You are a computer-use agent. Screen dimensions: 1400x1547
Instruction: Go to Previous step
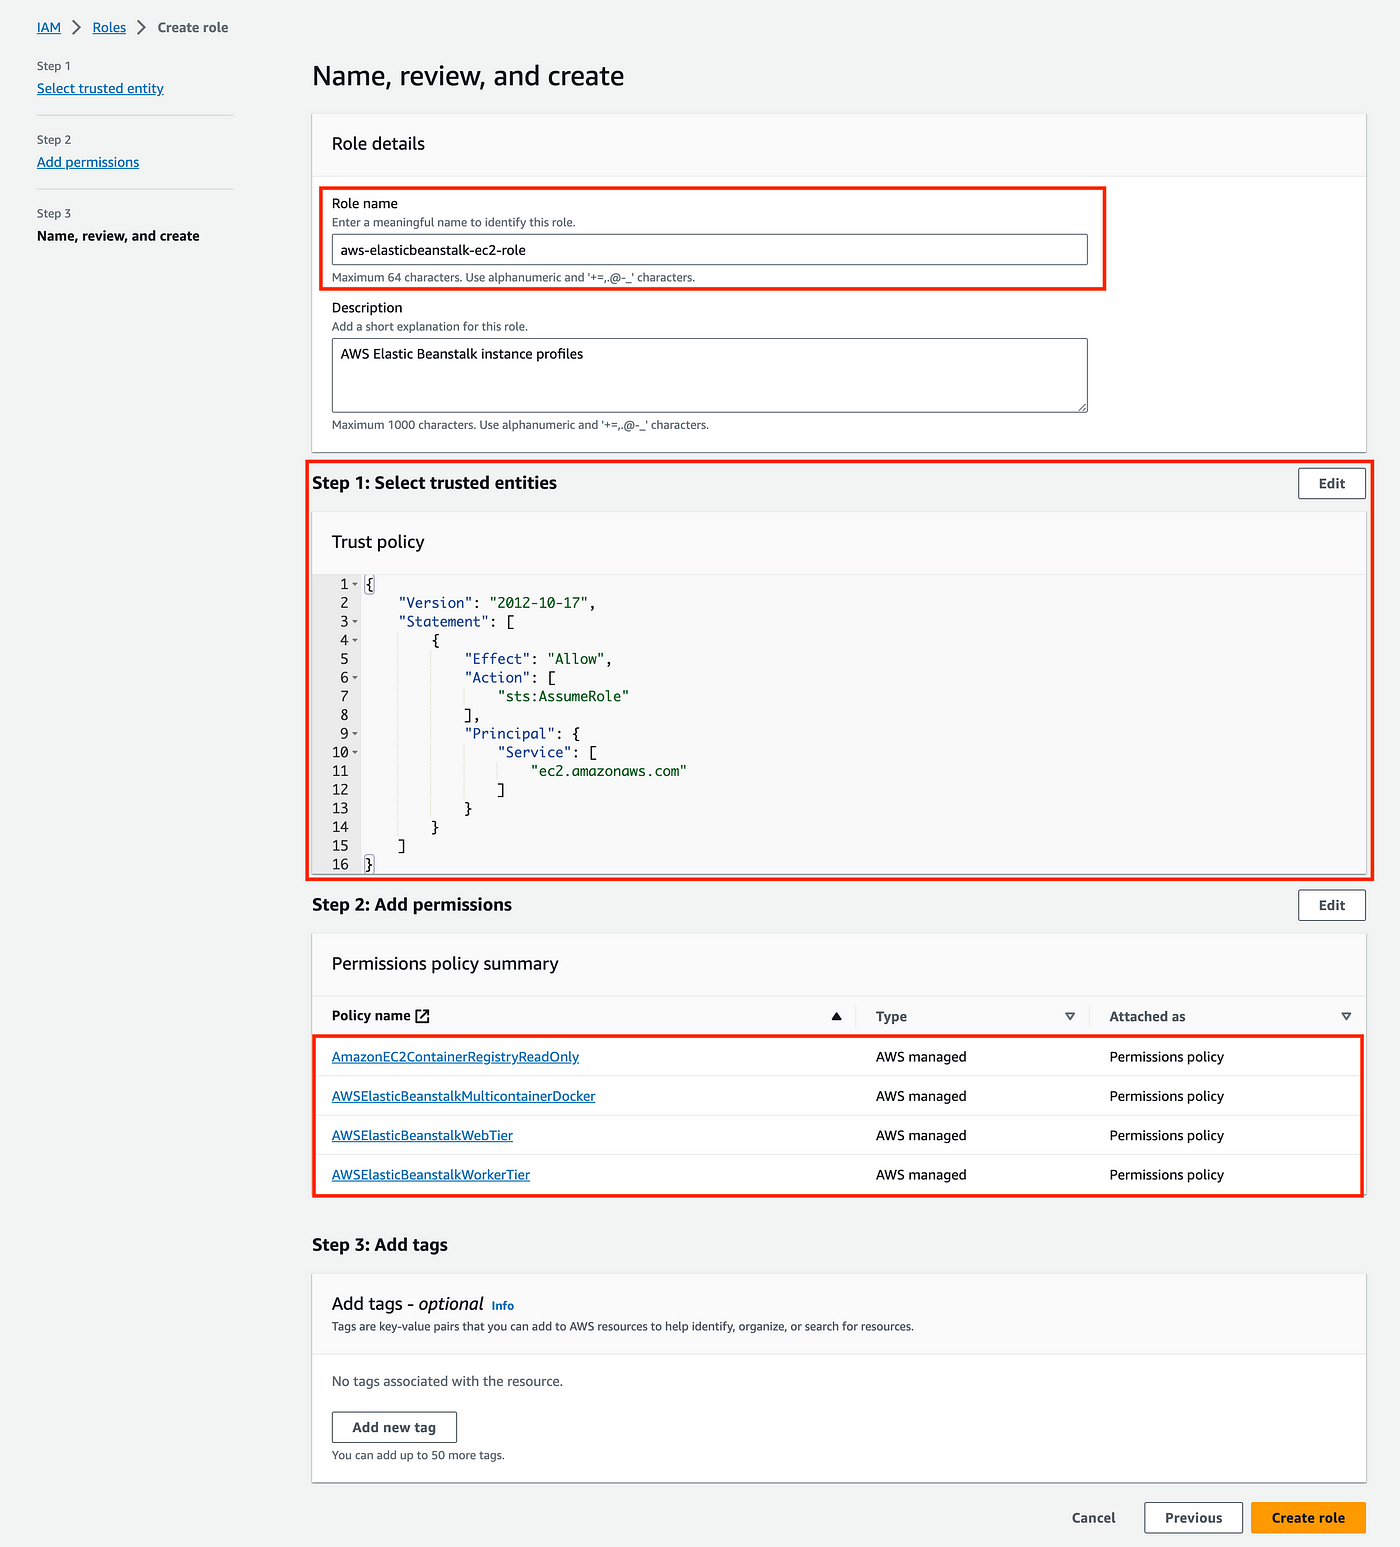pyautogui.click(x=1193, y=1518)
